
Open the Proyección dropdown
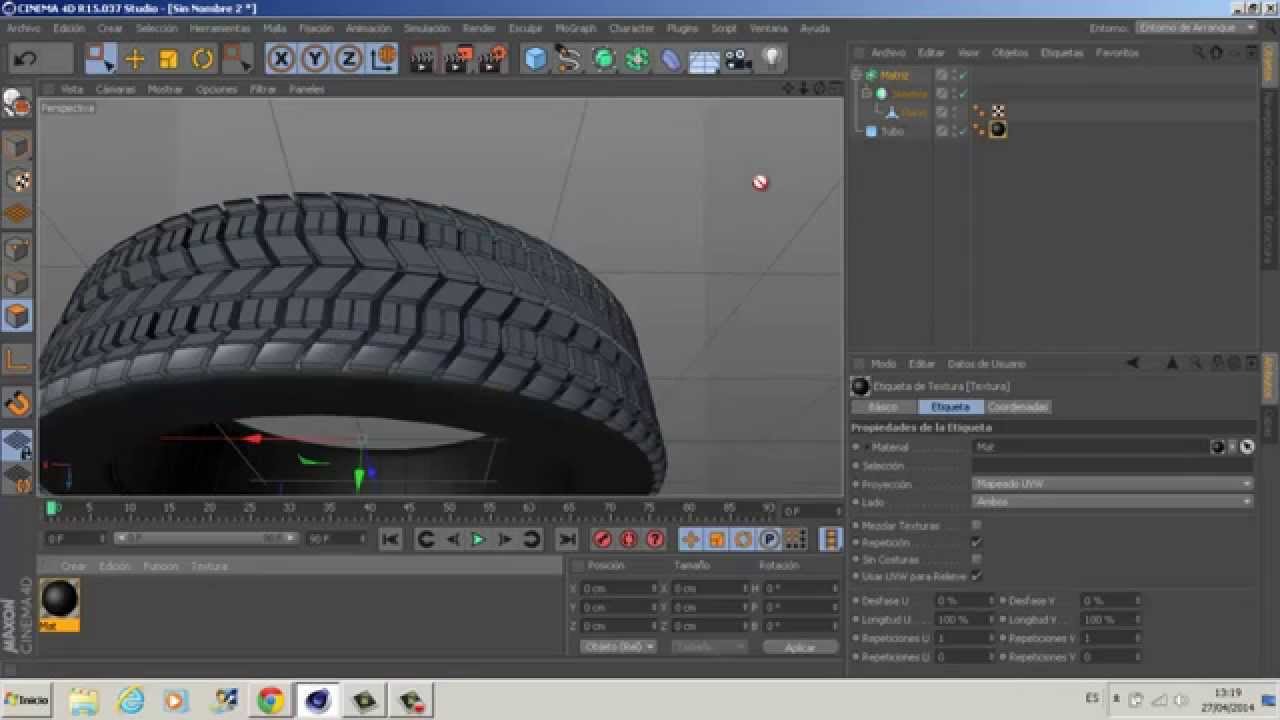point(1112,484)
